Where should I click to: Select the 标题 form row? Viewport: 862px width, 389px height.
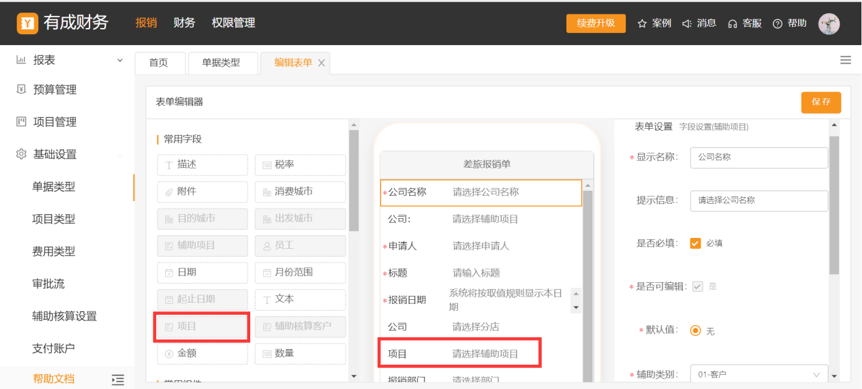[x=481, y=273]
